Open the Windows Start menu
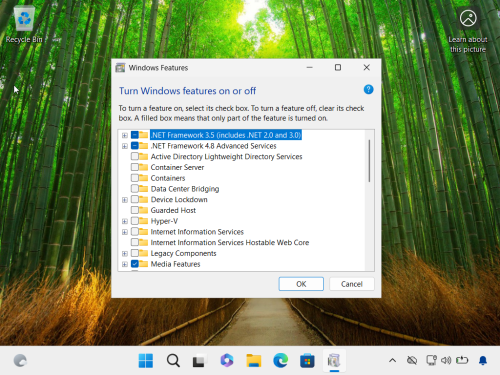500x375 pixels. click(x=146, y=361)
